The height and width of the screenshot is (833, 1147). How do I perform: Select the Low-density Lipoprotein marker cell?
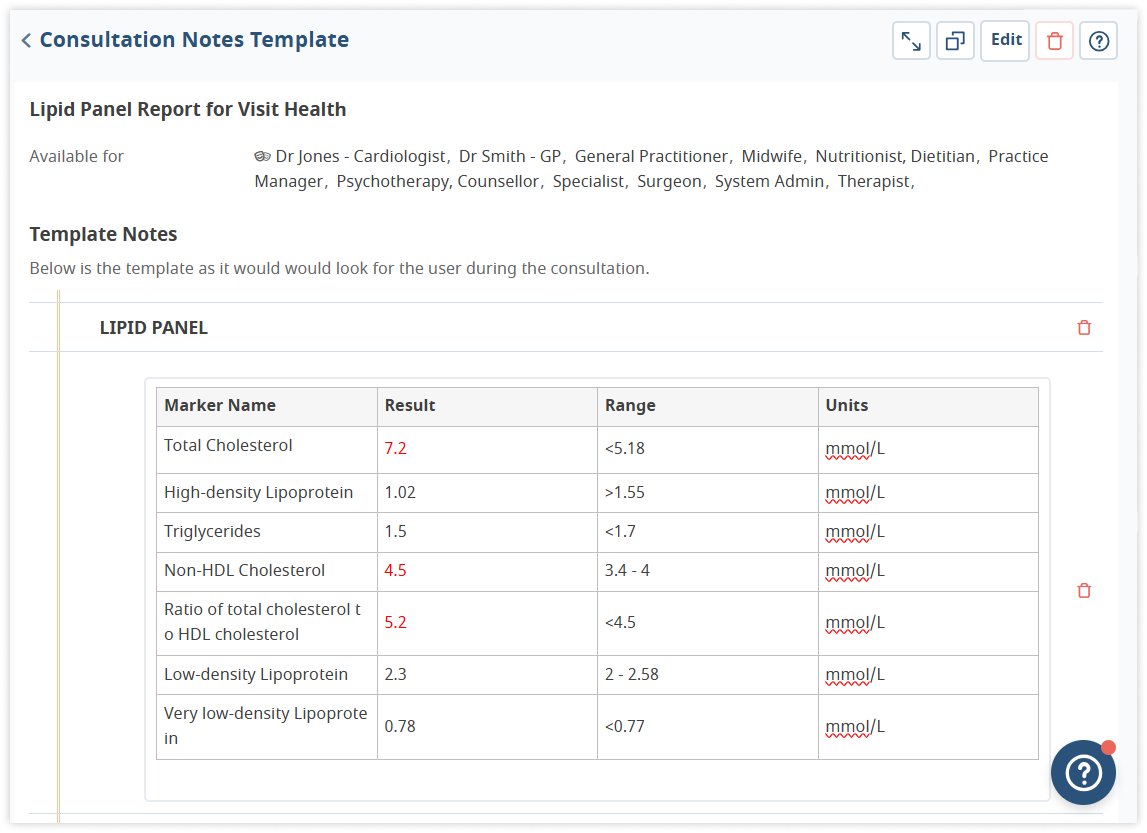pyautogui.click(x=267, y=675)
